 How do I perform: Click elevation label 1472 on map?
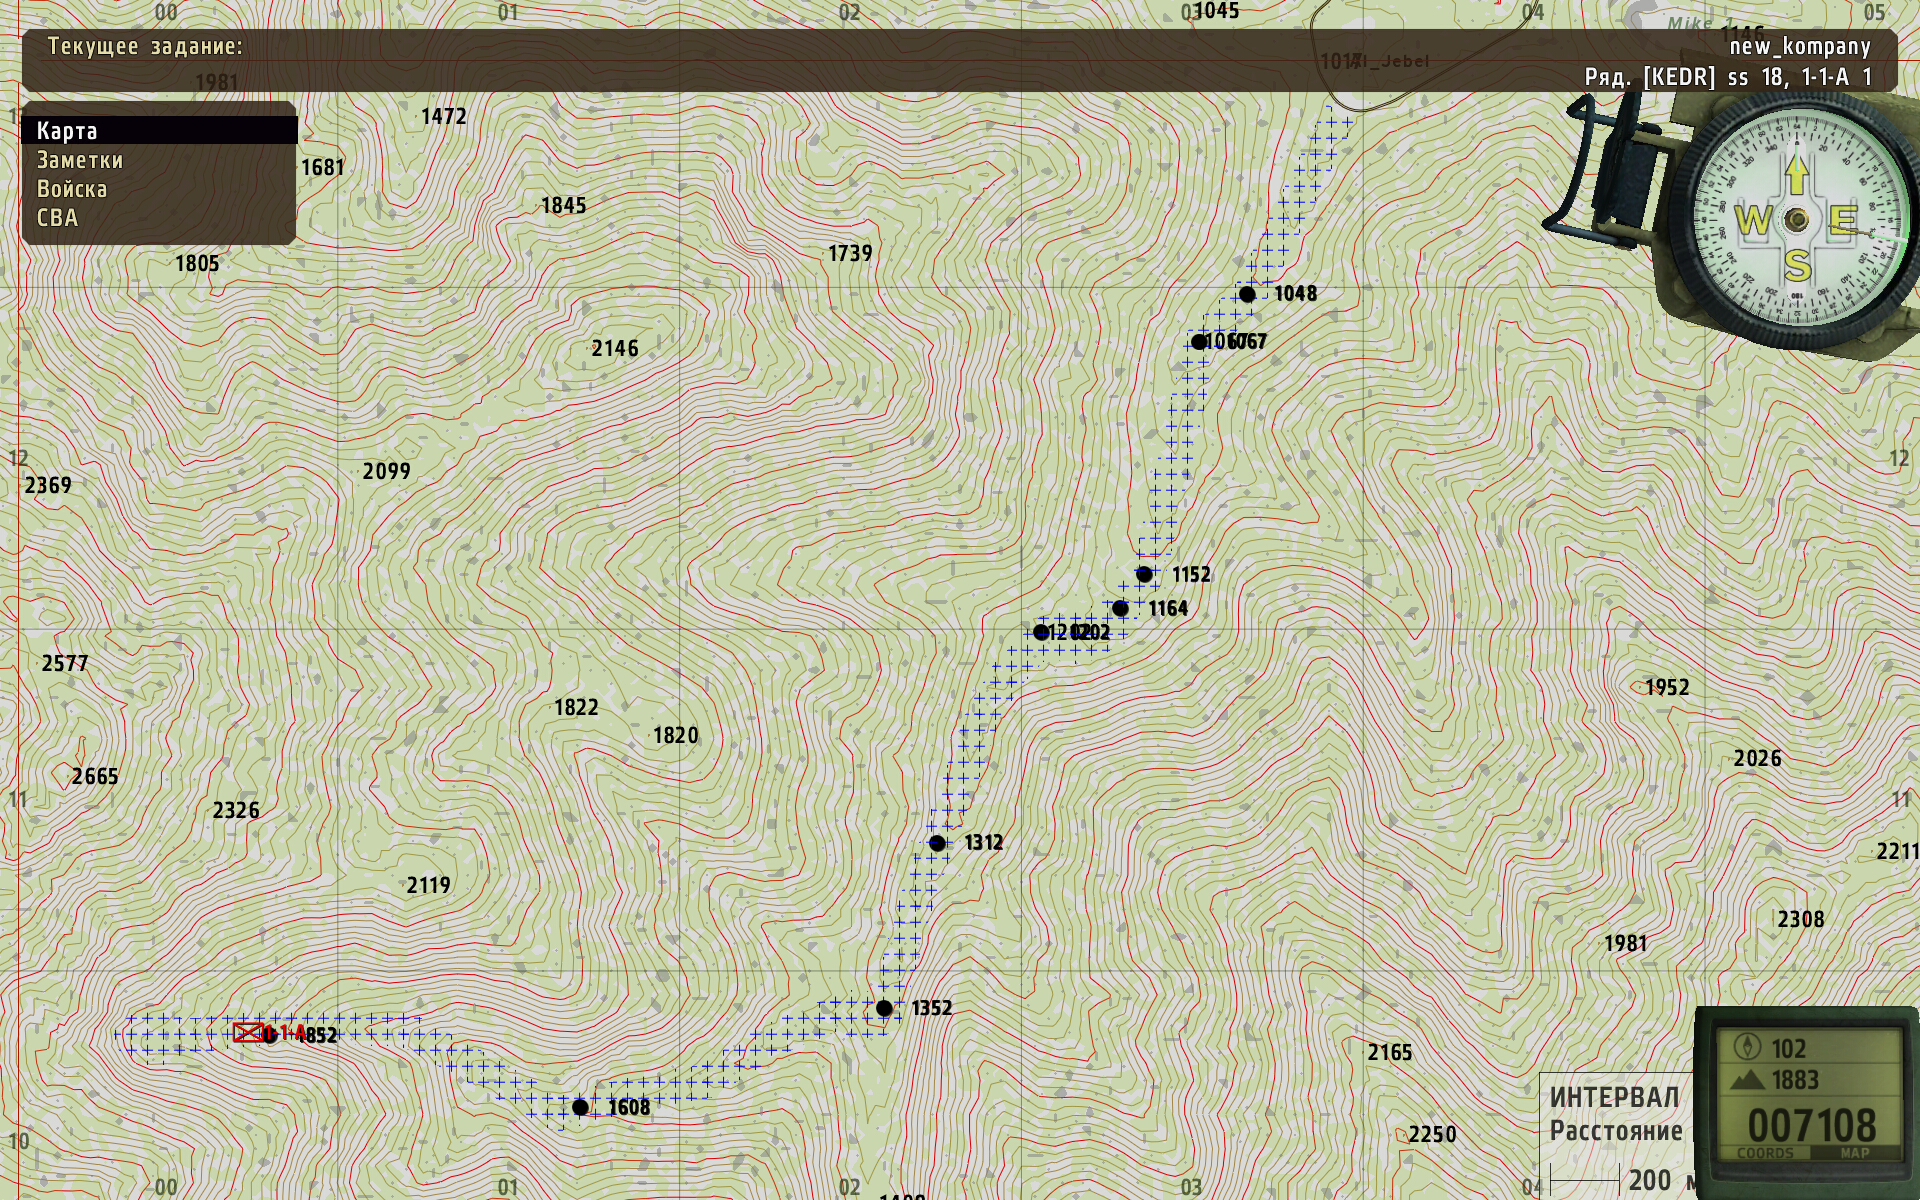[444, 117]
